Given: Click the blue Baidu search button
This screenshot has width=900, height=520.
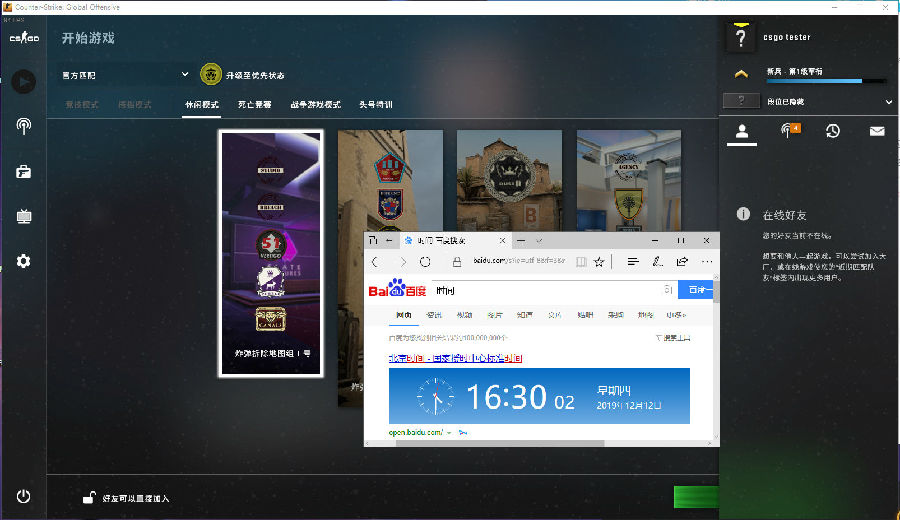Looking at the screenshot, I should pyautogui.click(x=695, y=290).
